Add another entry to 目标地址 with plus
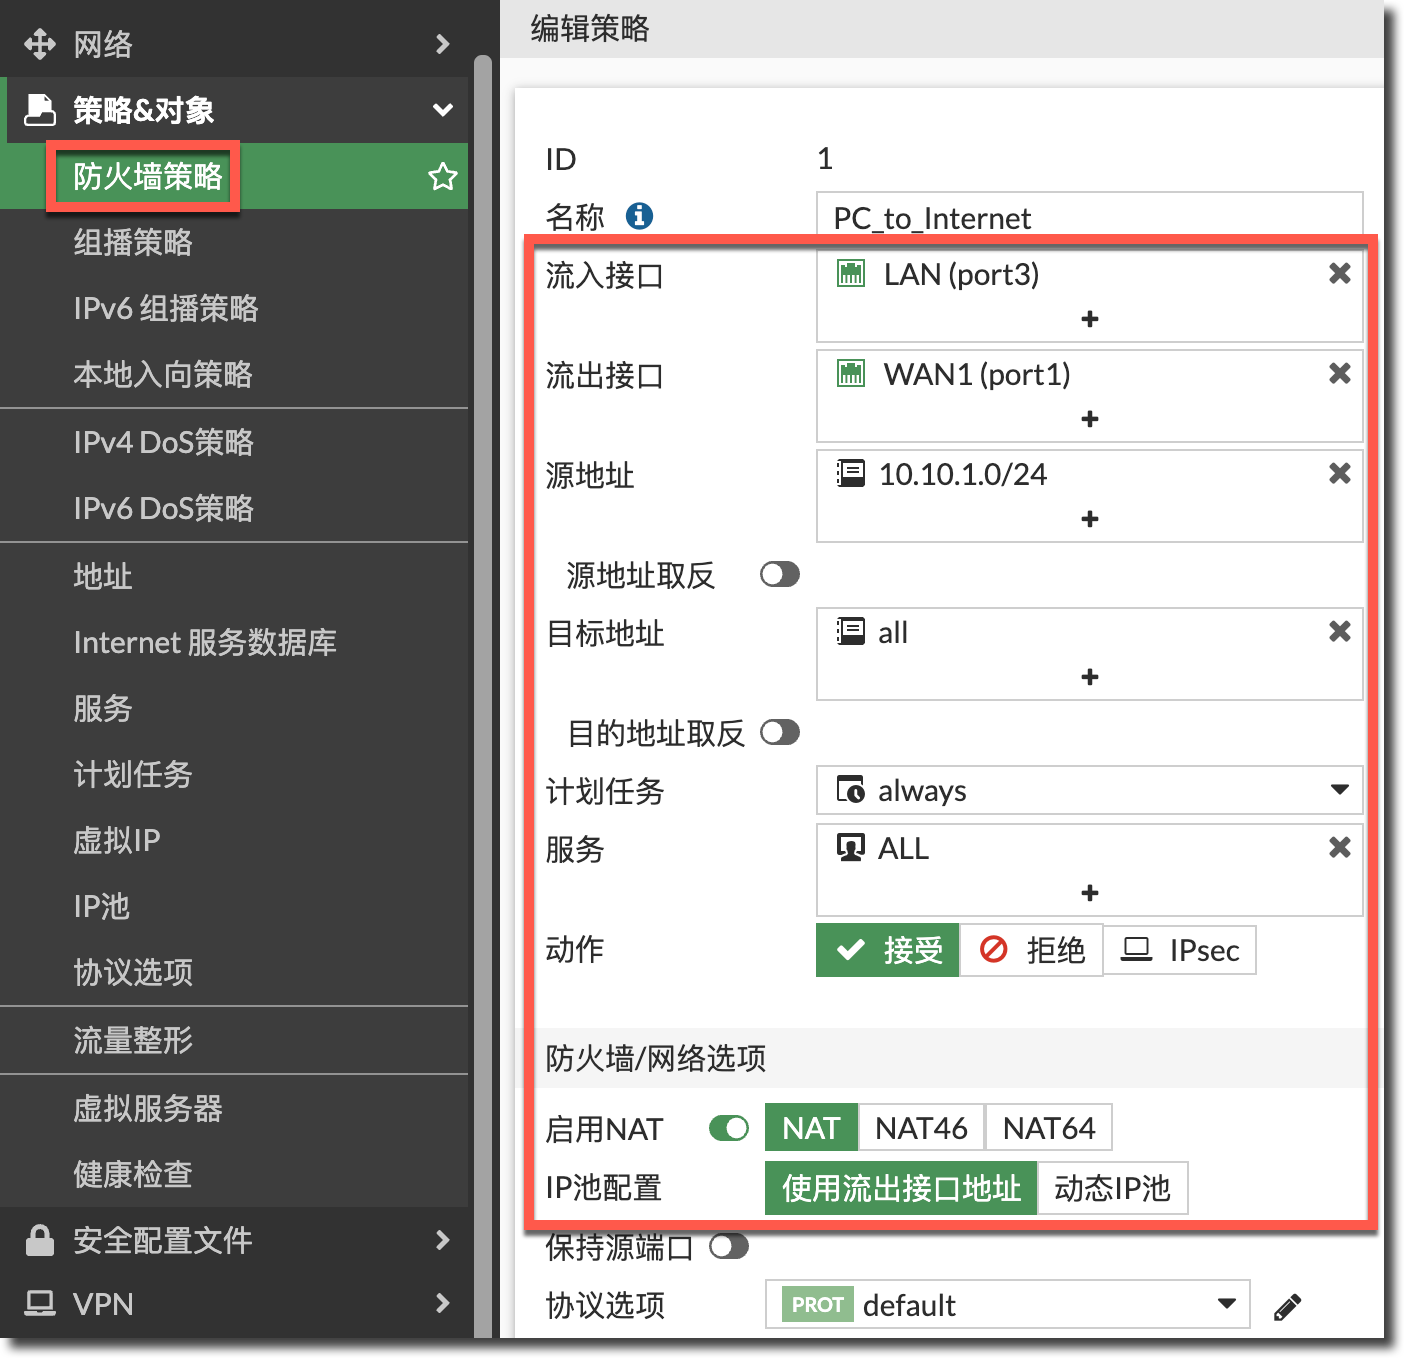1404x1358 pixels. point(1089,678)
